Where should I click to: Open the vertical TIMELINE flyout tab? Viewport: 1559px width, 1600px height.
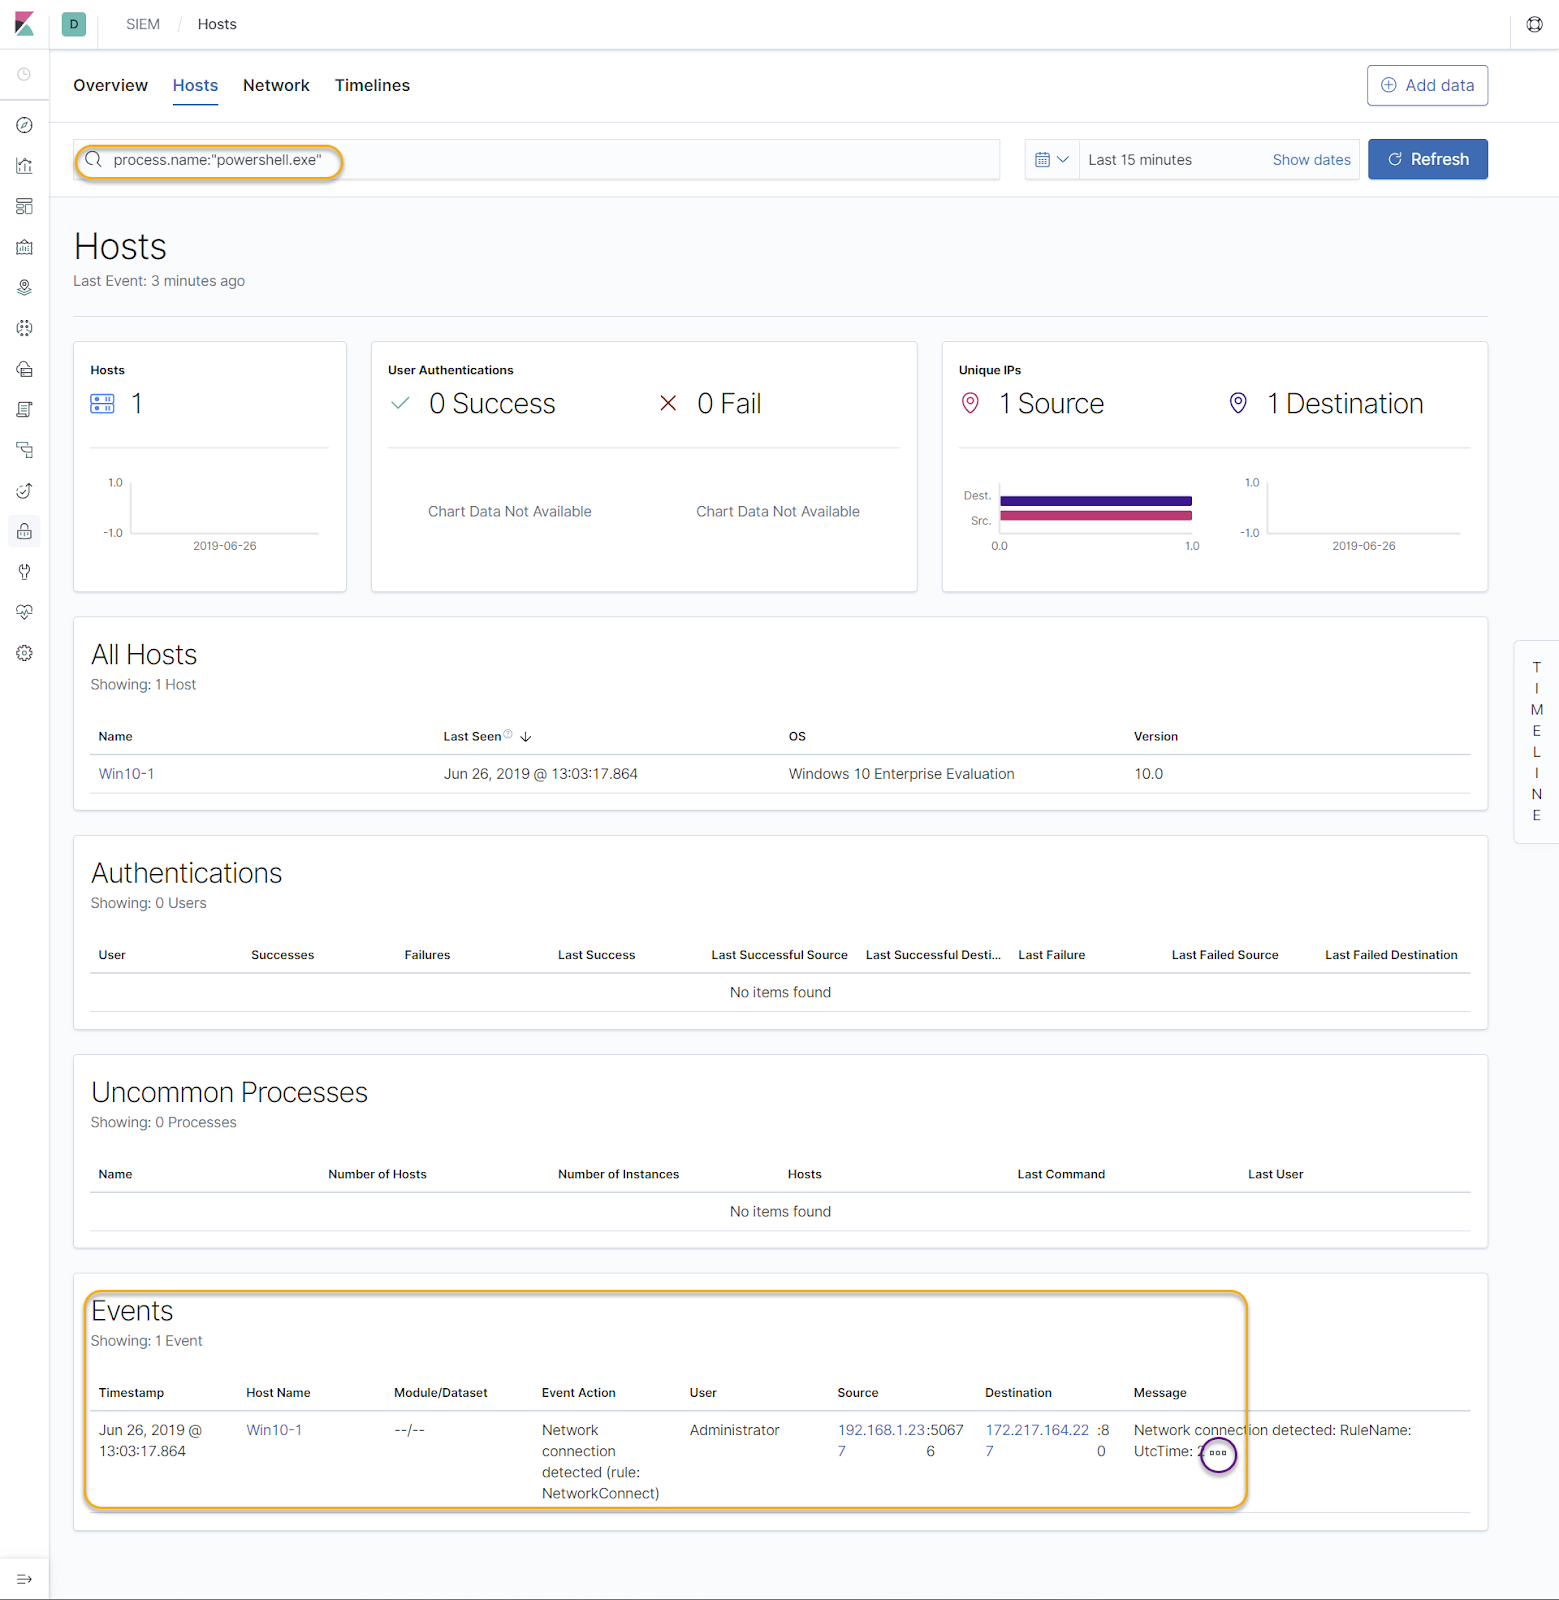[x=1537, y=741]
